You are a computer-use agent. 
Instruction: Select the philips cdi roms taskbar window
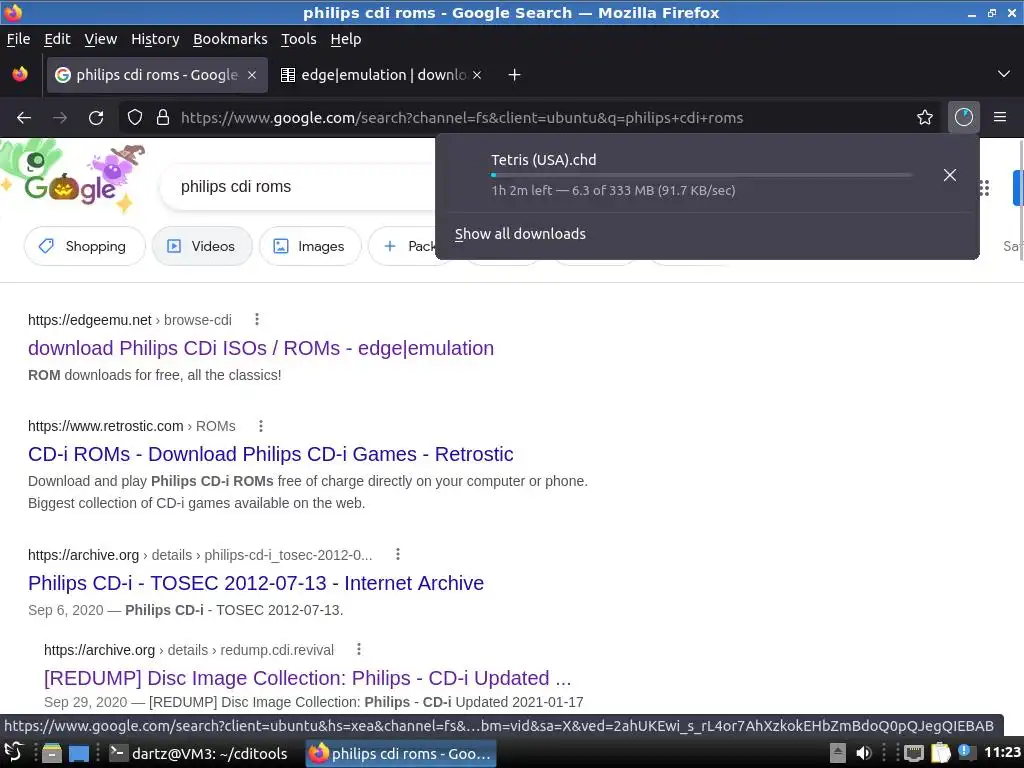point(401,753)
